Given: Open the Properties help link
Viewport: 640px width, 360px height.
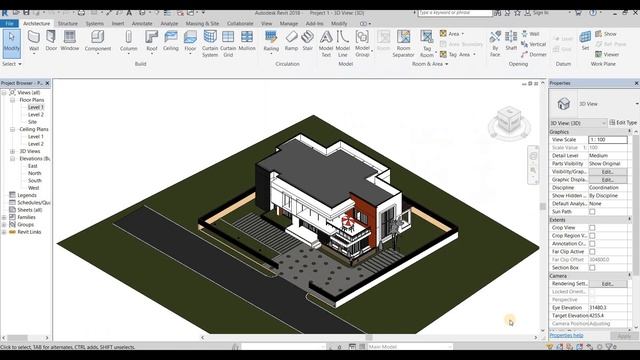Looking at the screenshot, I should coord(566,336).
